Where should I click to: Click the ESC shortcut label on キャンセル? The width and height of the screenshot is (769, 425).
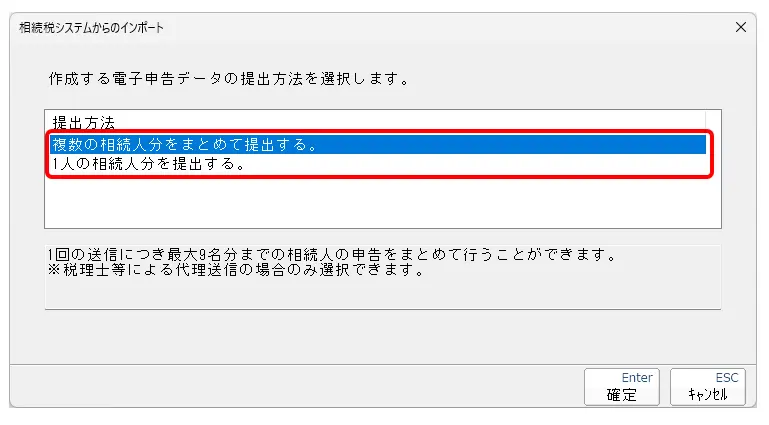point(726,378)
